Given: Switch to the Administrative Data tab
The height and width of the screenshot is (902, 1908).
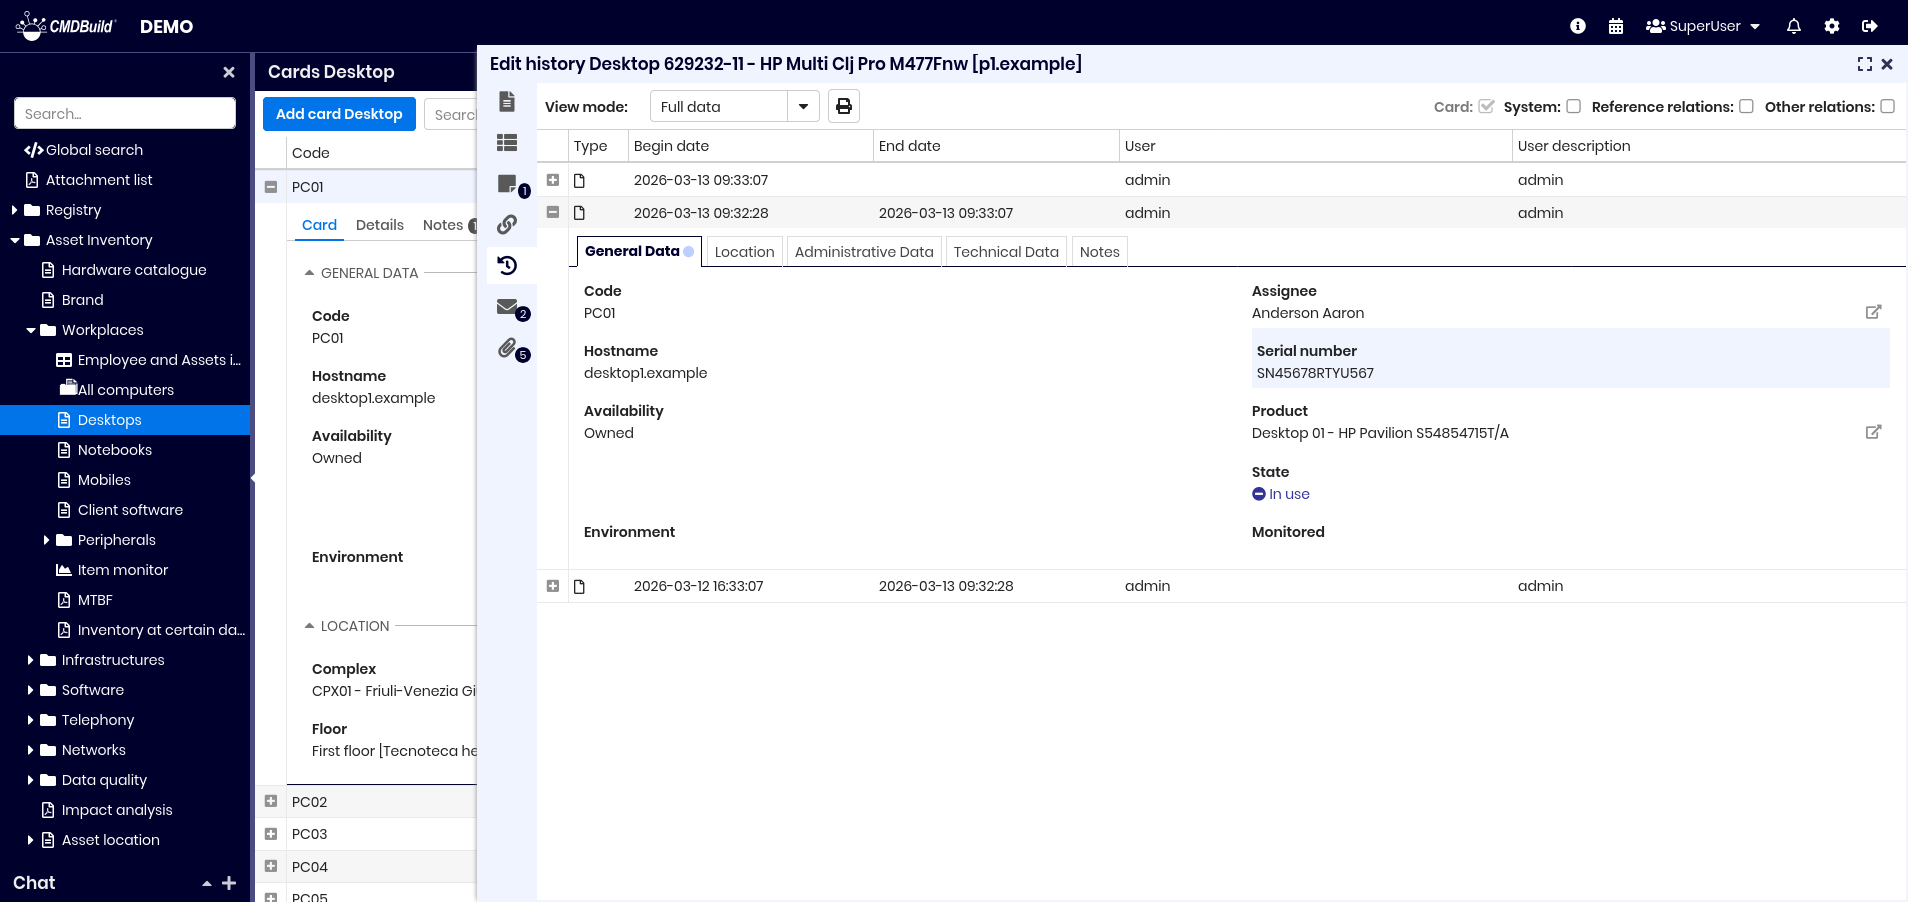Looking at the screenshot, I should [x=863, y=252].
